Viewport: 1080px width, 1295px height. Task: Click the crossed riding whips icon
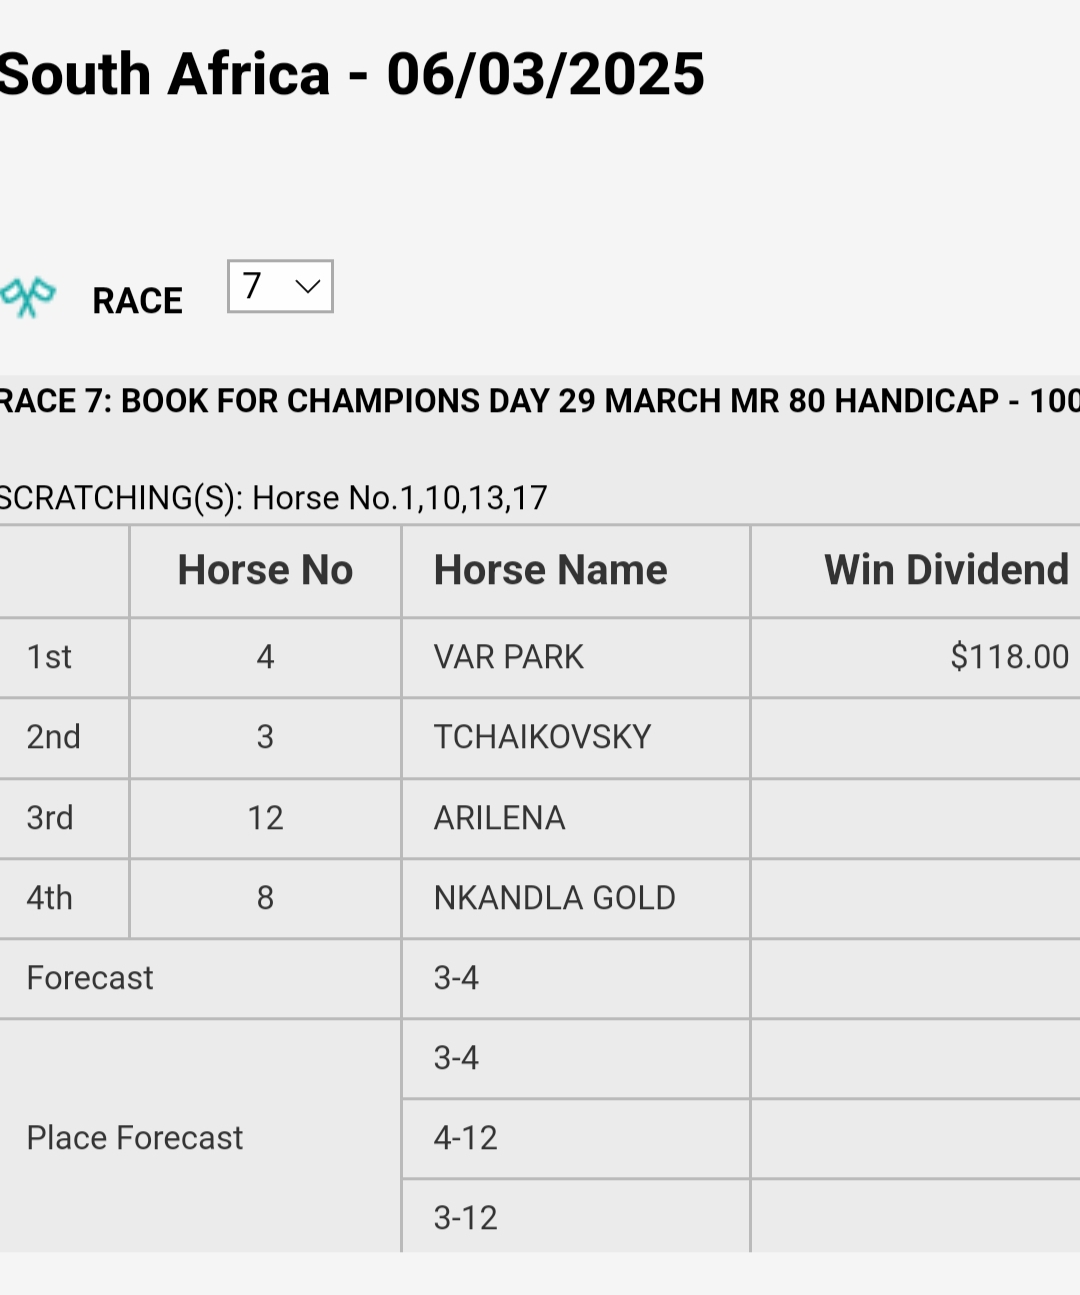[28, 297]
